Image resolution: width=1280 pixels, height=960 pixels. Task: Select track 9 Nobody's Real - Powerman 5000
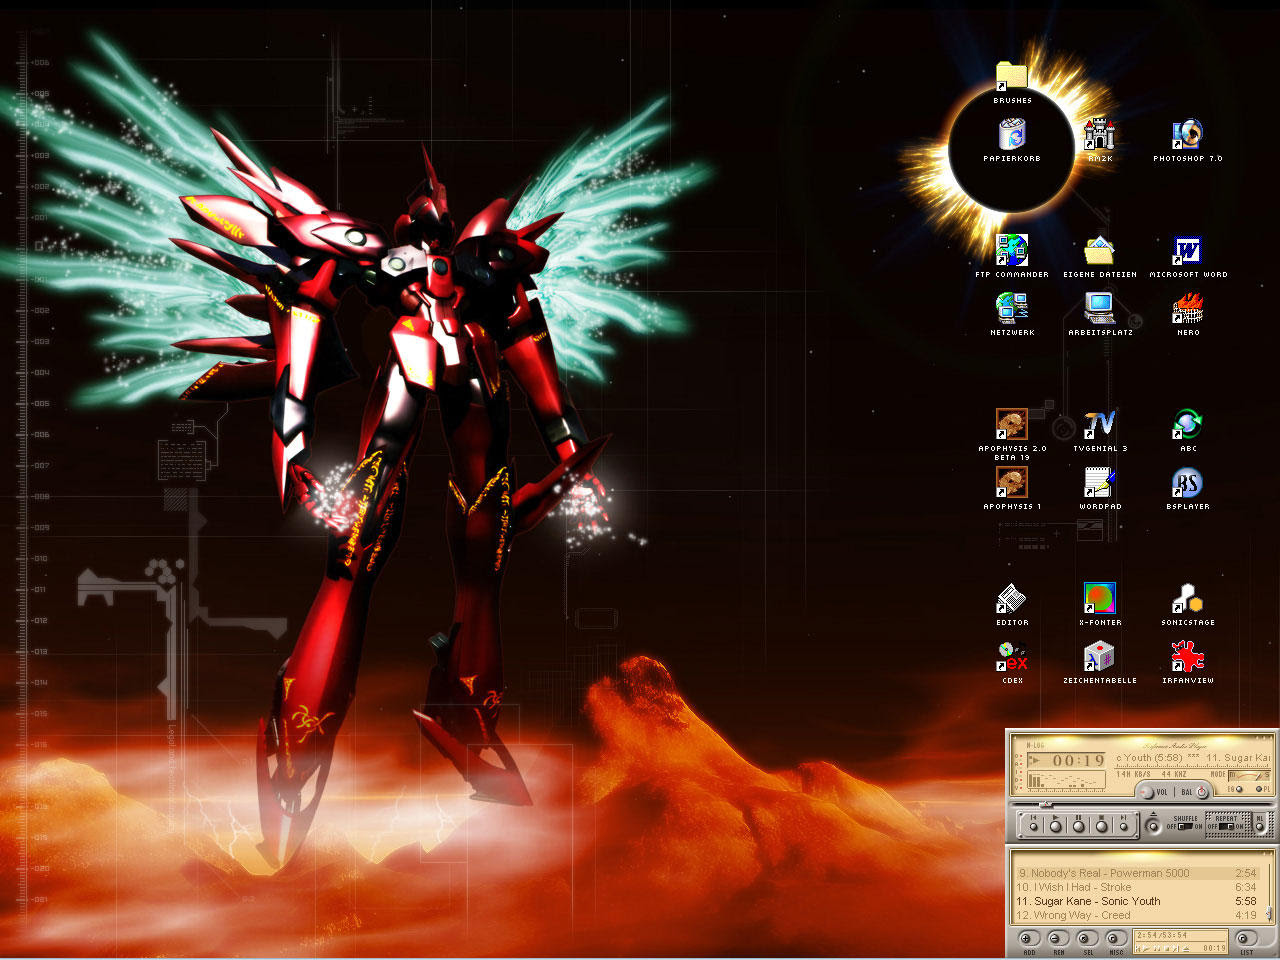tap(1138, 873)
